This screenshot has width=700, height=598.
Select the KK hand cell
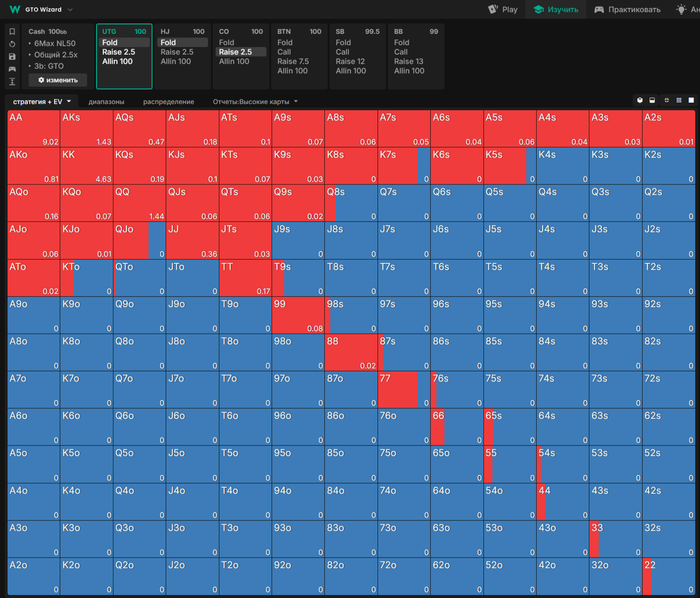point(87,166)
